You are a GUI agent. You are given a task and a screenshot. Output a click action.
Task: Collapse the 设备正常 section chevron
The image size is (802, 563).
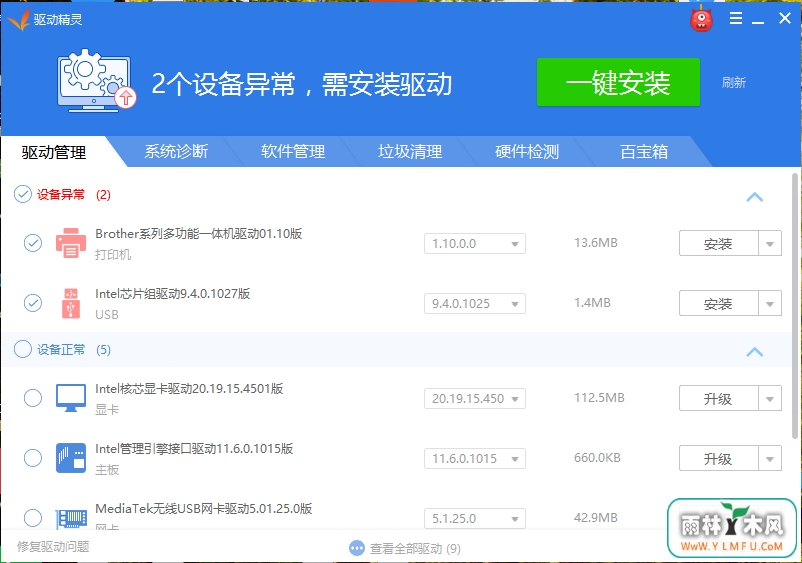point(754,352)
